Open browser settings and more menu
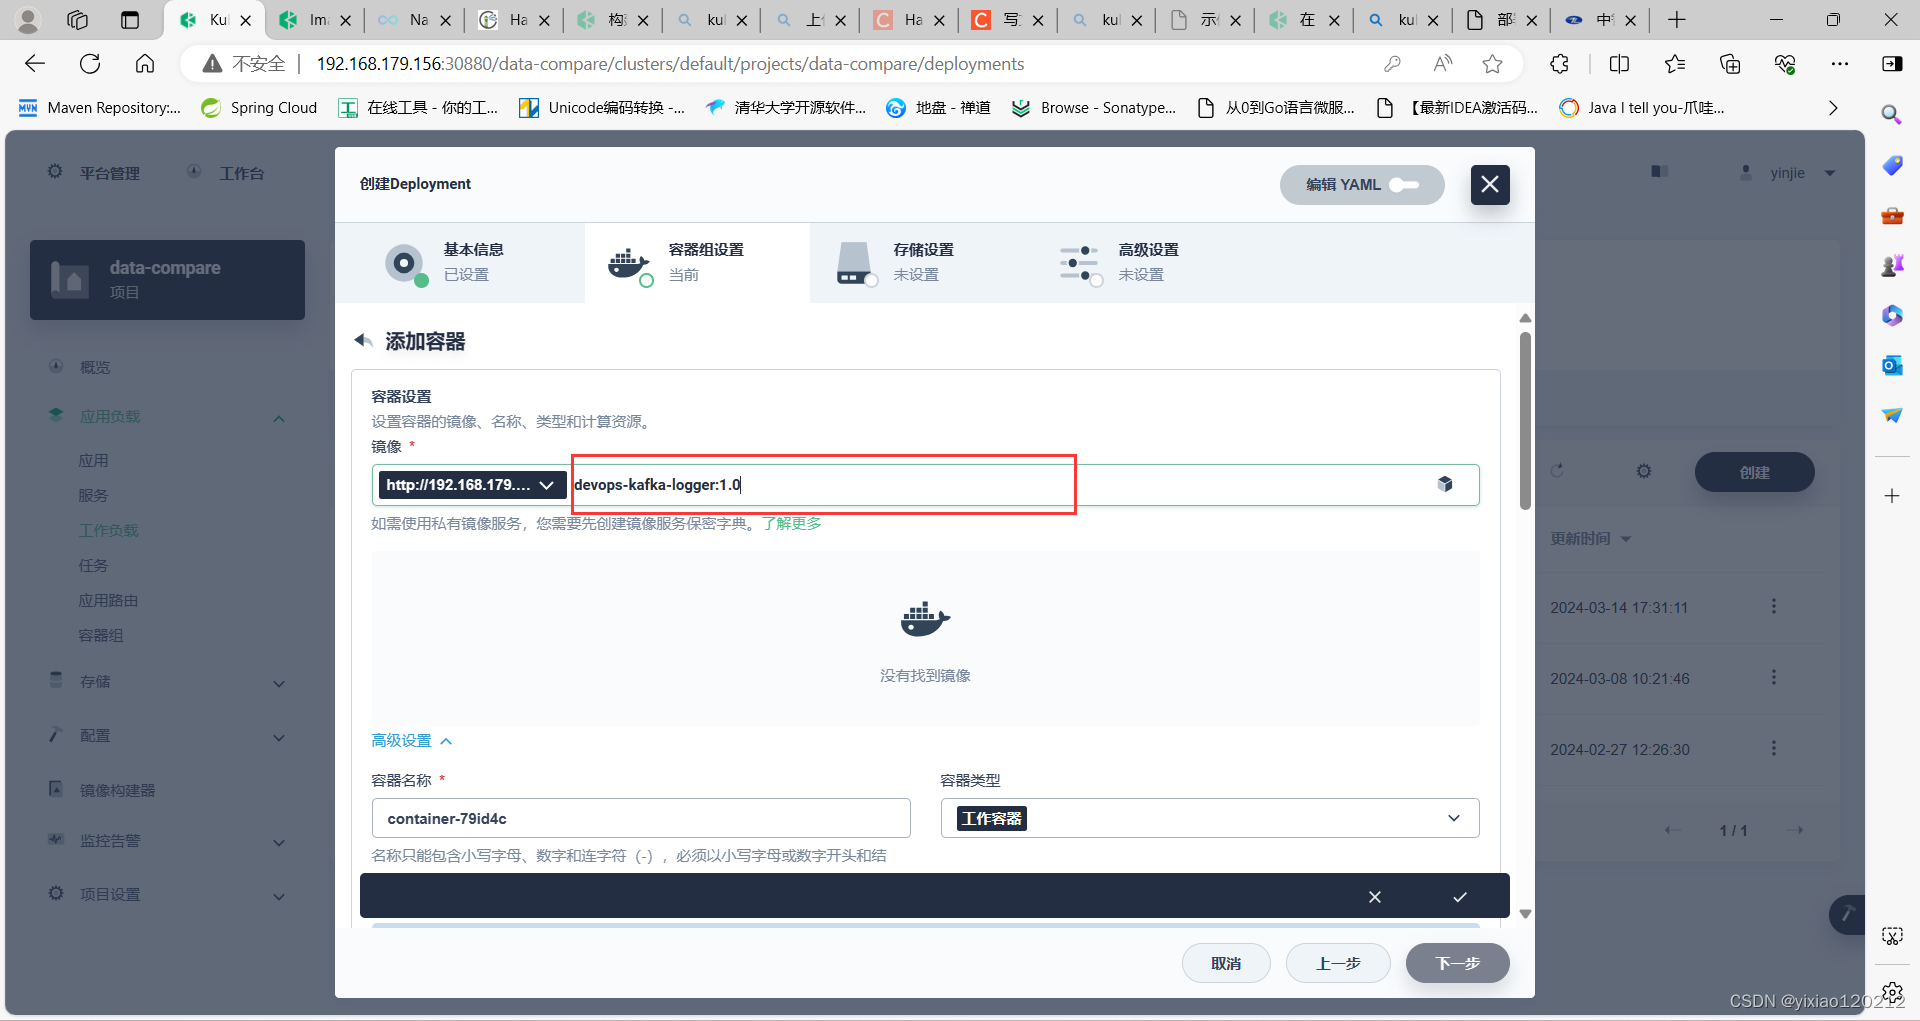The height and width of the screenshot is (1021, 1920). 1840,64
